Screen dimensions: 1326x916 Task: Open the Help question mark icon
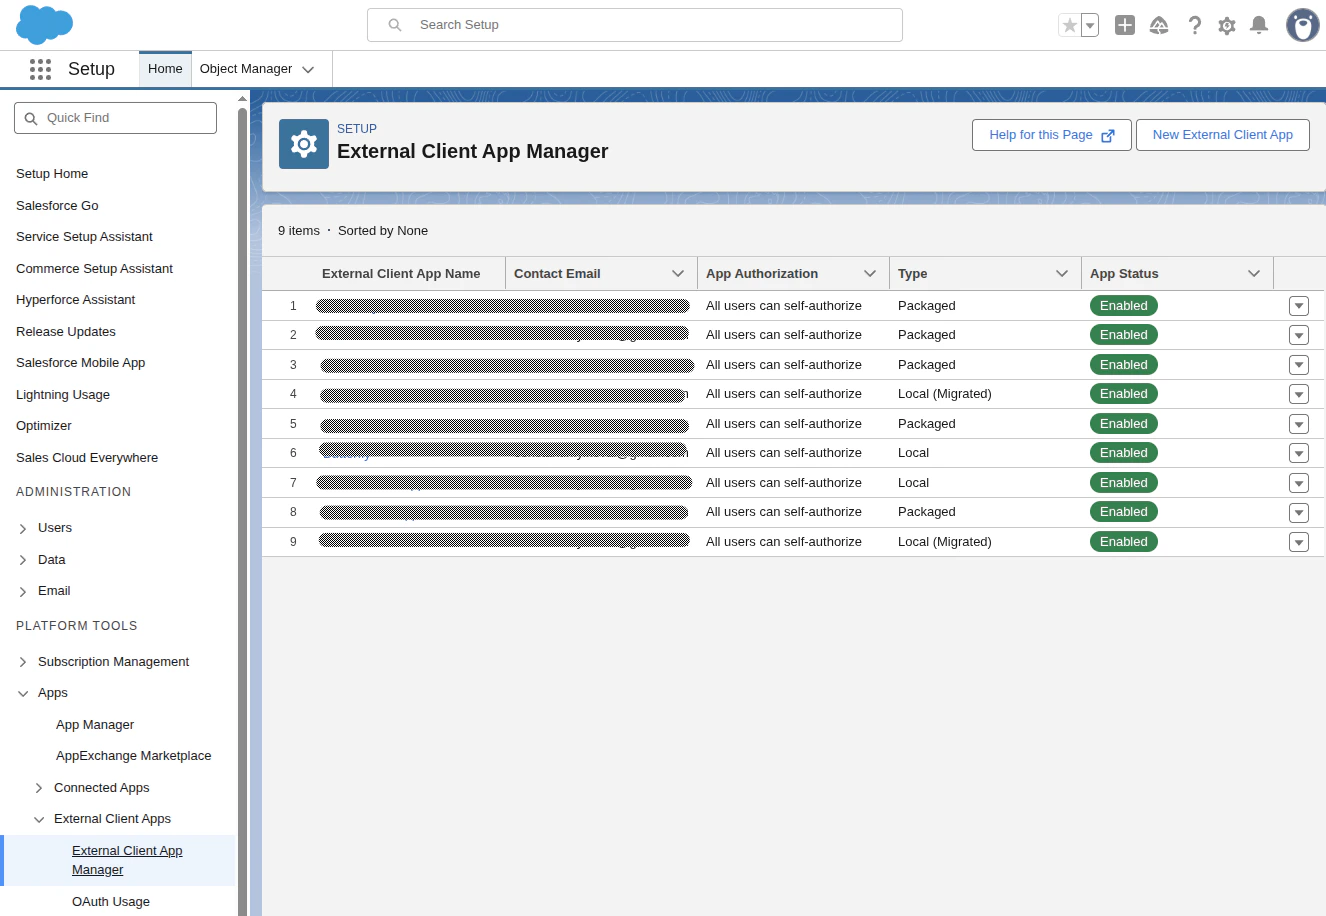pyautogui.click(x=1194, y=25)
